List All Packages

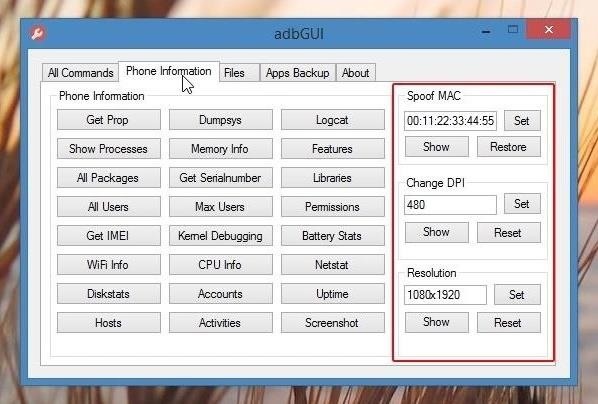pos(109,178)
